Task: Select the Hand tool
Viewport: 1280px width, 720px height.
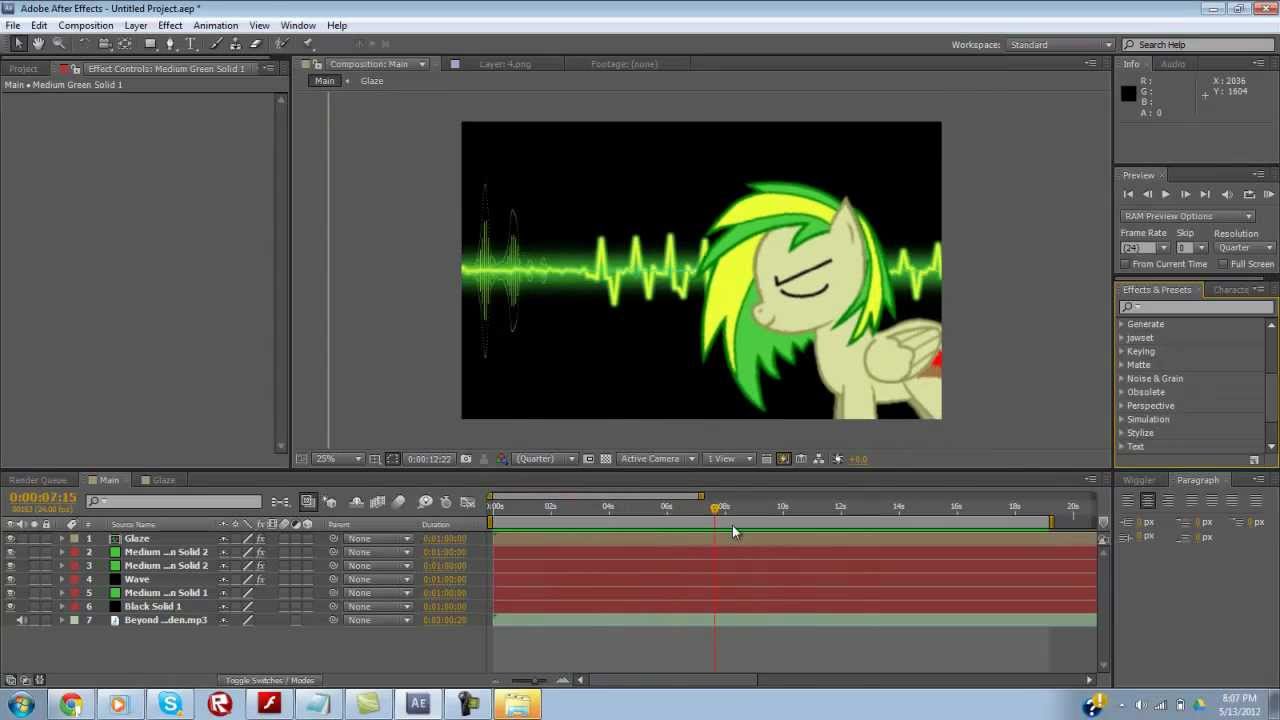Action: 38,44
